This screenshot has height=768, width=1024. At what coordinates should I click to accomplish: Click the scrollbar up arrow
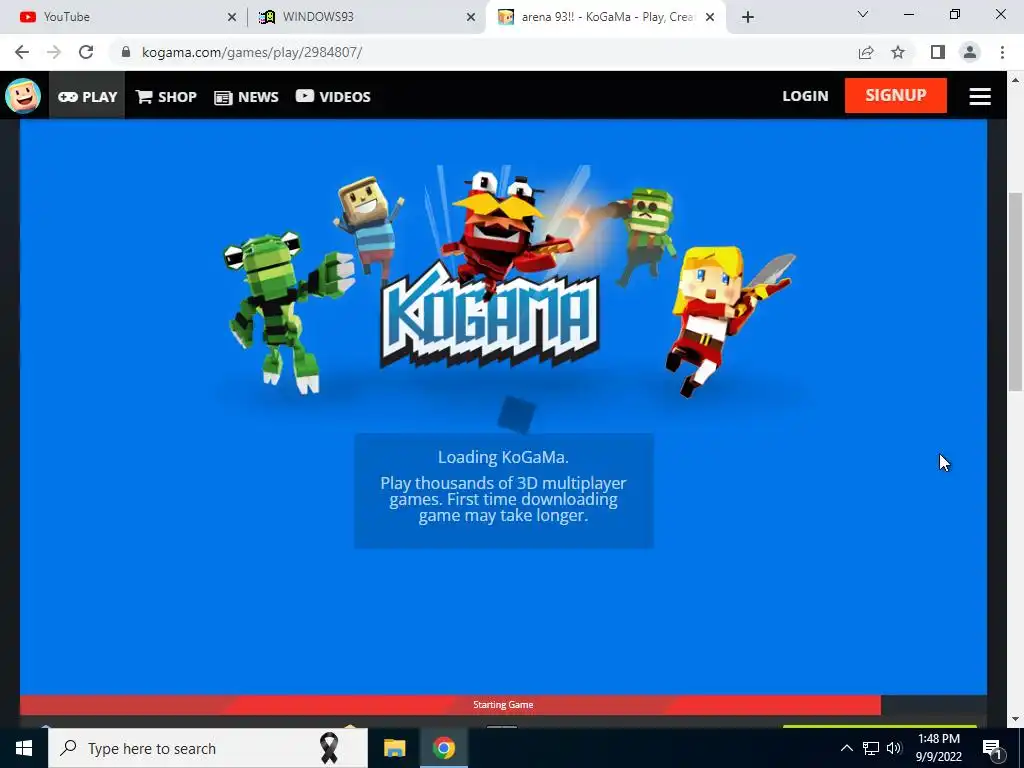1015,80
